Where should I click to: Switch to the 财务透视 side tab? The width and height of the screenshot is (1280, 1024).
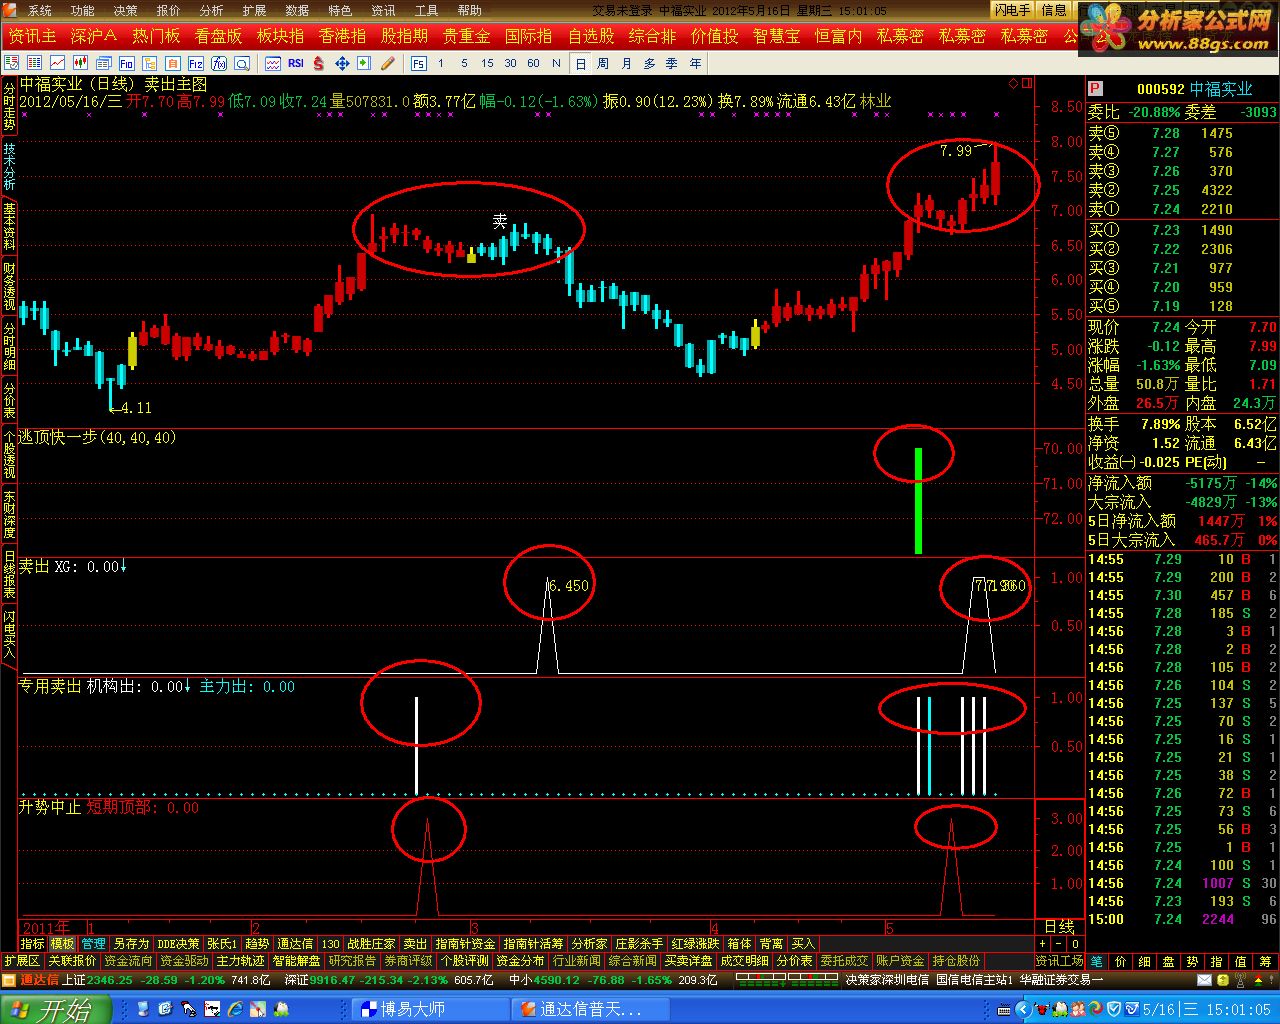point(9,286)
